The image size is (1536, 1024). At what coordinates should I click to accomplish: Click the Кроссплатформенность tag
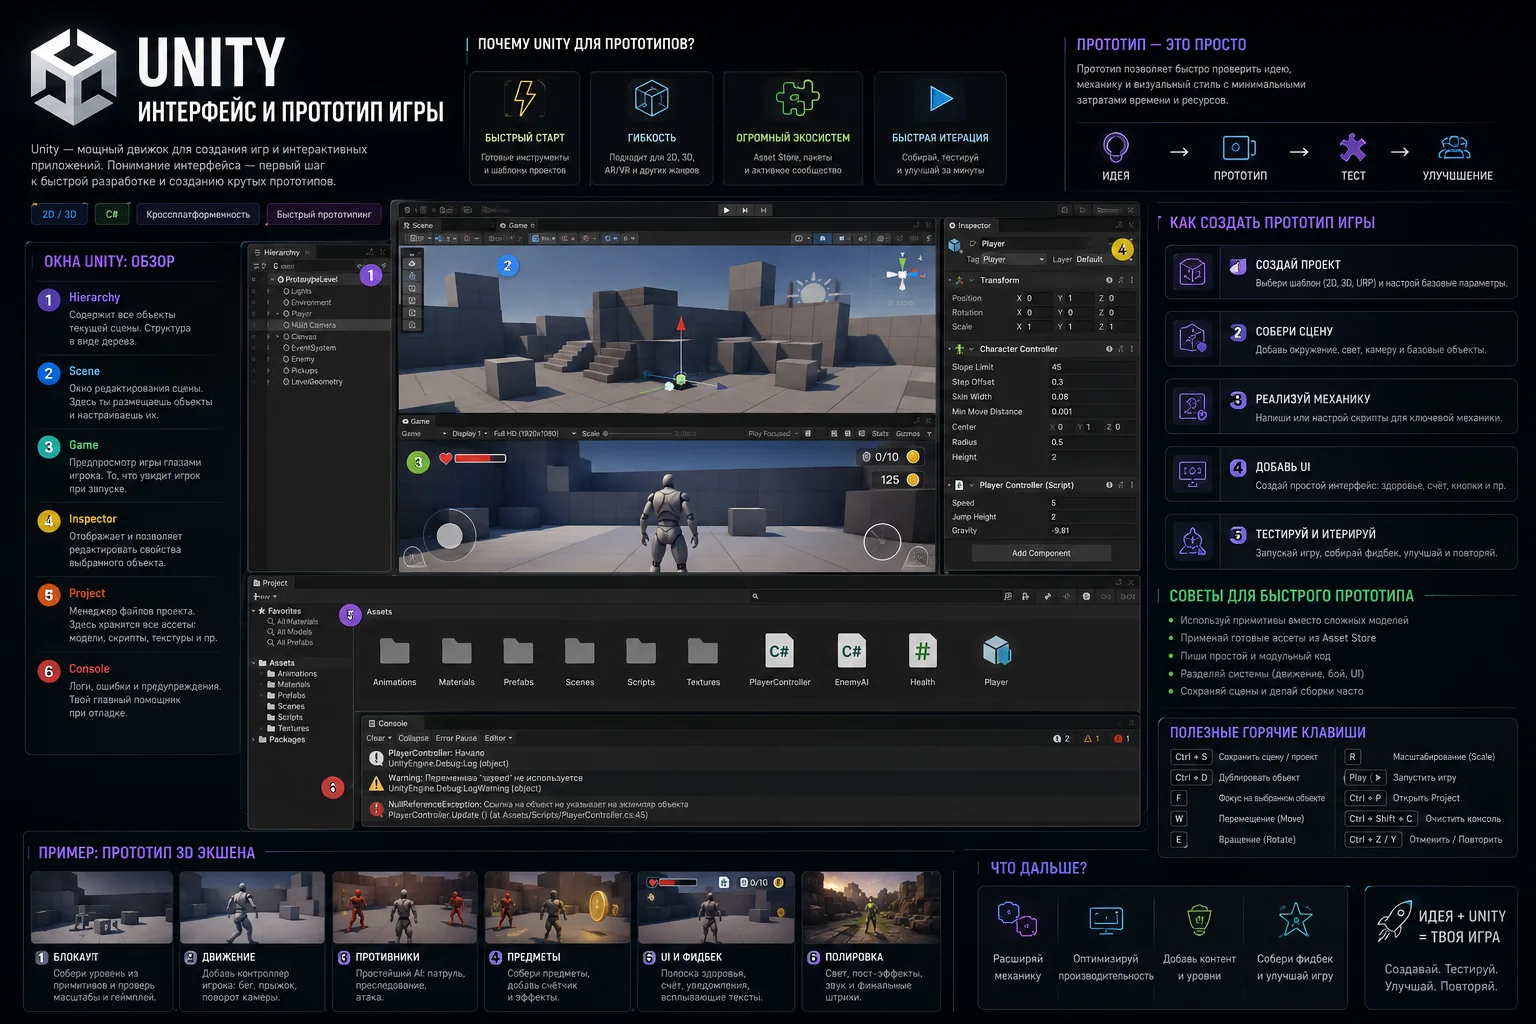(x=198, y=214)
